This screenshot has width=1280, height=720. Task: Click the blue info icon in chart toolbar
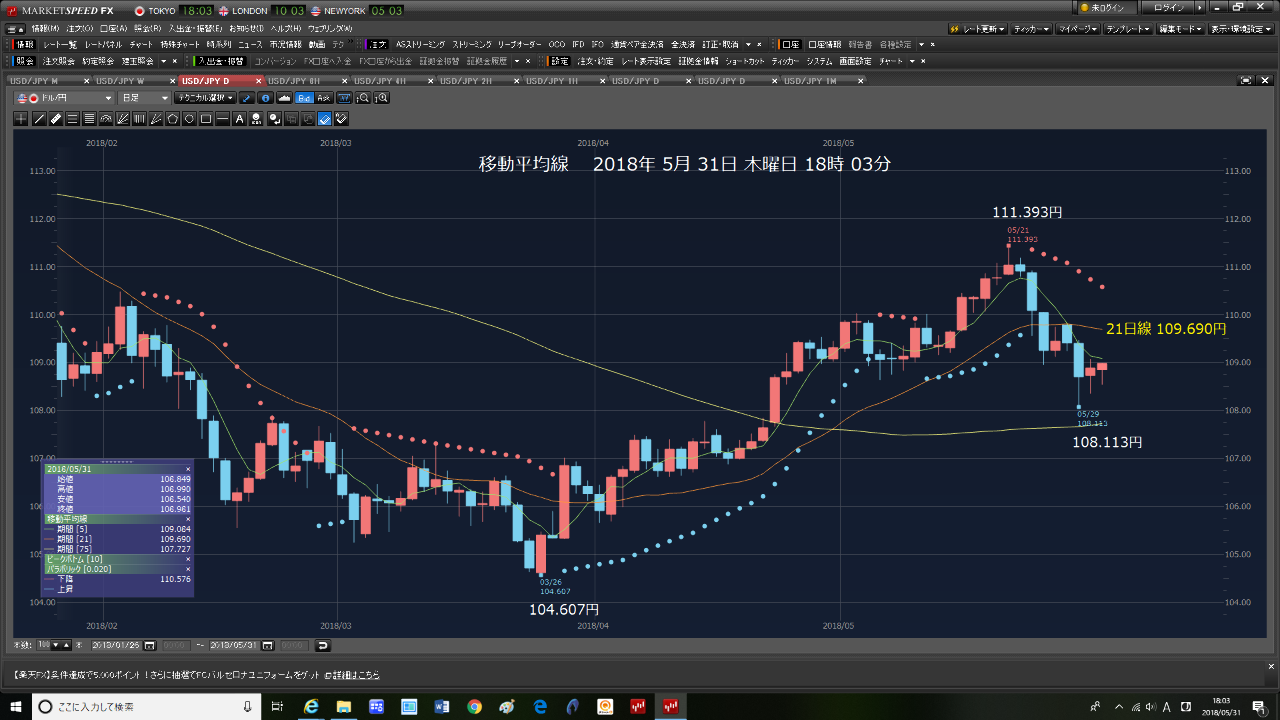coord(265,98)
